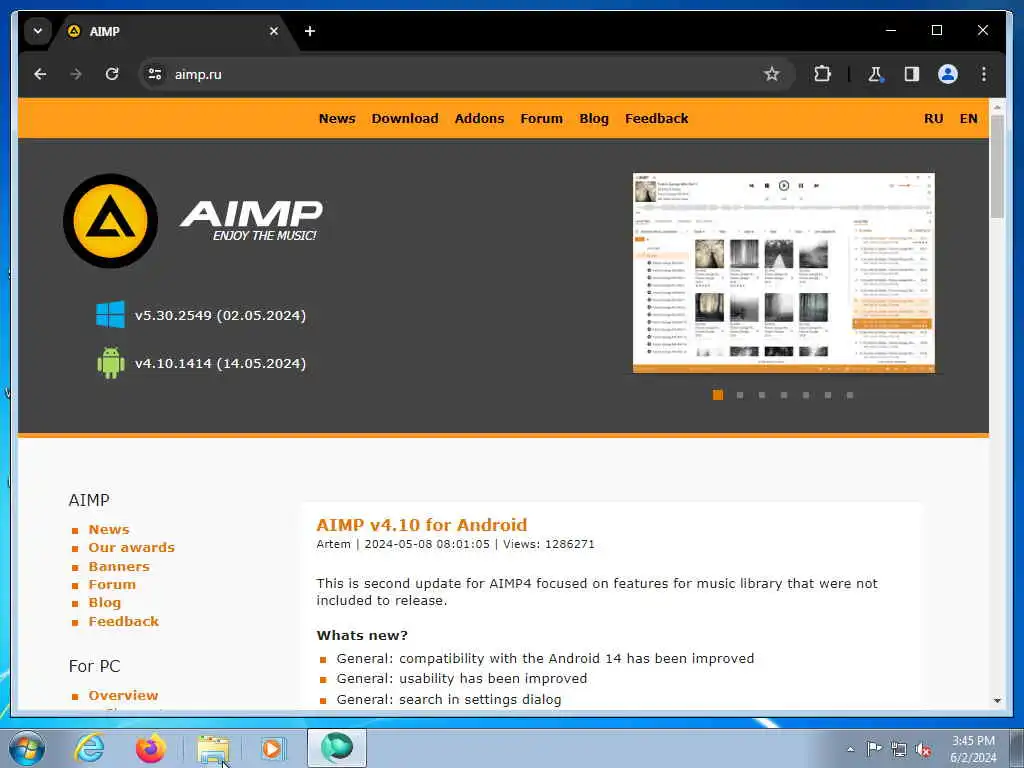Image resolution: width=1024 pixels, height=768 pixels.
Task: Open Our awards in the sidebar
Action: [131, 548]
